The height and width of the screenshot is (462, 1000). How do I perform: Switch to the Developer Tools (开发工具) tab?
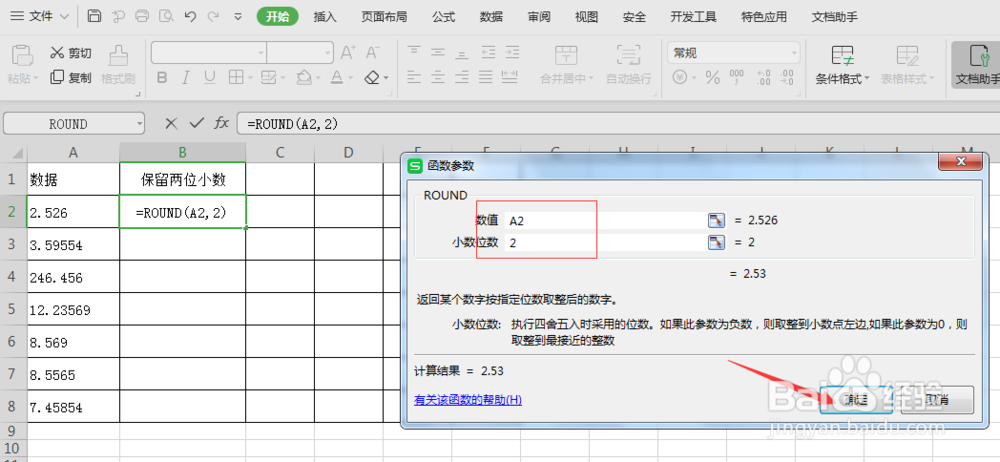pos(693,17)
